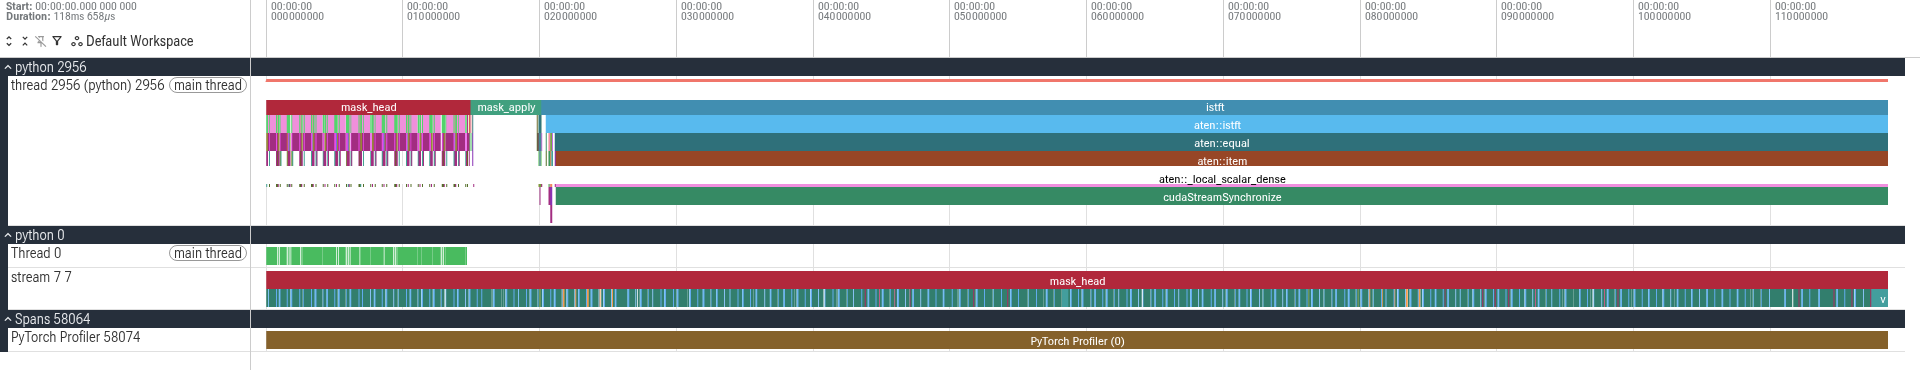Click main thread chip on thread 2956
This screenshot has width=1920, height=370.
click(207, 85)
